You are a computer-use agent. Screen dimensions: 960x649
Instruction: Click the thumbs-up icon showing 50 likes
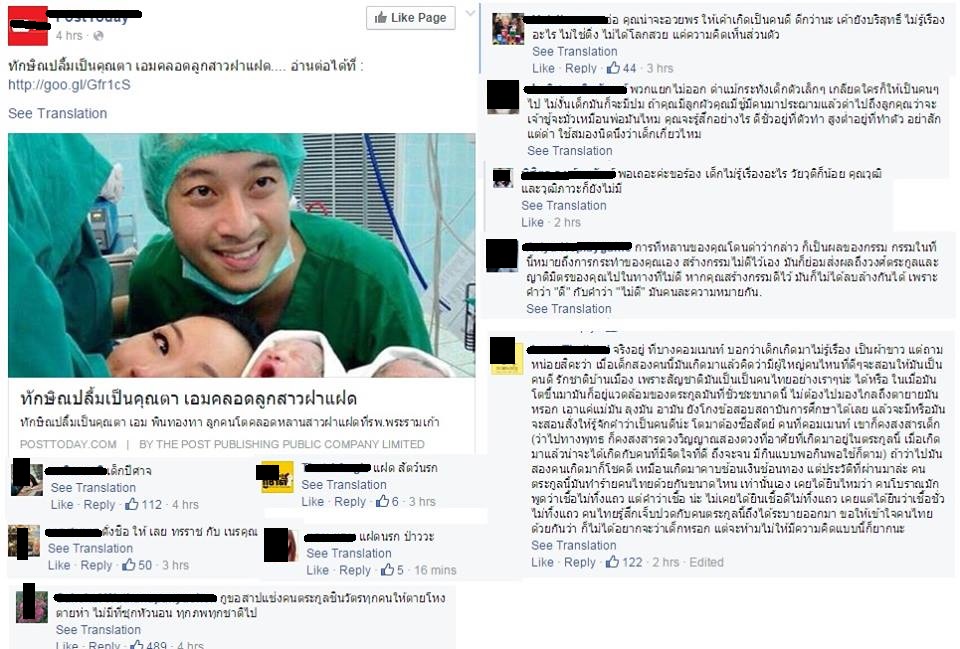click(x=129, y=565)
